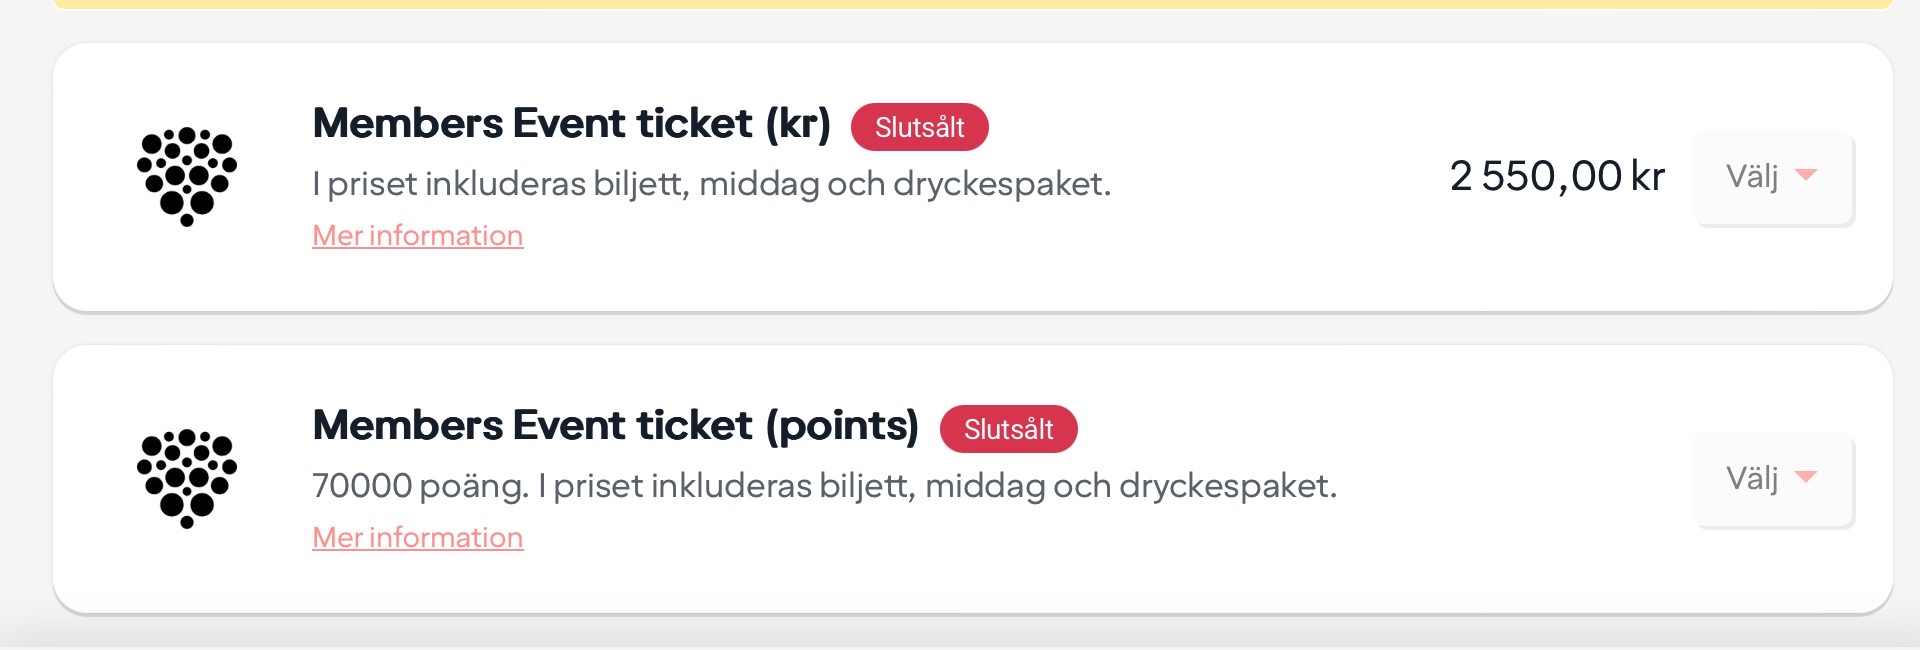The width and height of the screenshot is (1920, 650).
Task: Click the yellow banner strip at top
Action: (x=970, y=4)
